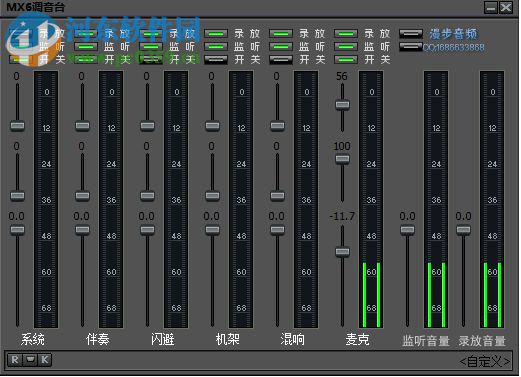Click the 机架 top slider handle
The height and width of the screenshot is (377, 521).
pos(212,126)
